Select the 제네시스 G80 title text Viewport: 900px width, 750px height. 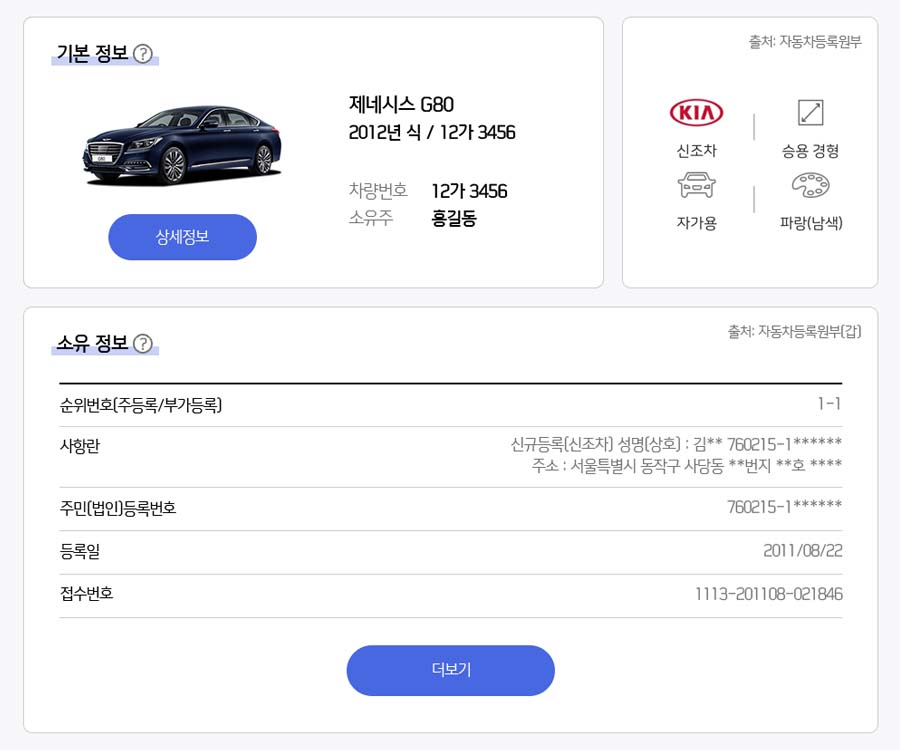[401, 104]
